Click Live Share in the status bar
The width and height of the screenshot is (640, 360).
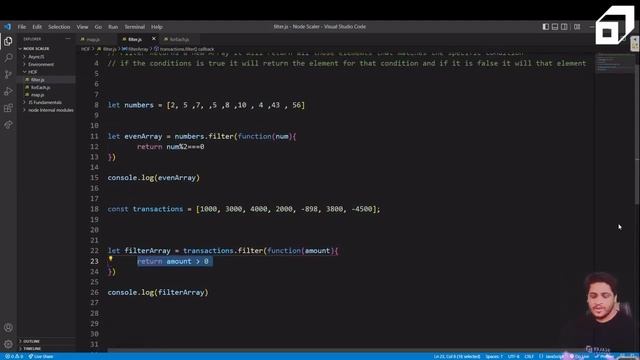(x=41, y=356)
